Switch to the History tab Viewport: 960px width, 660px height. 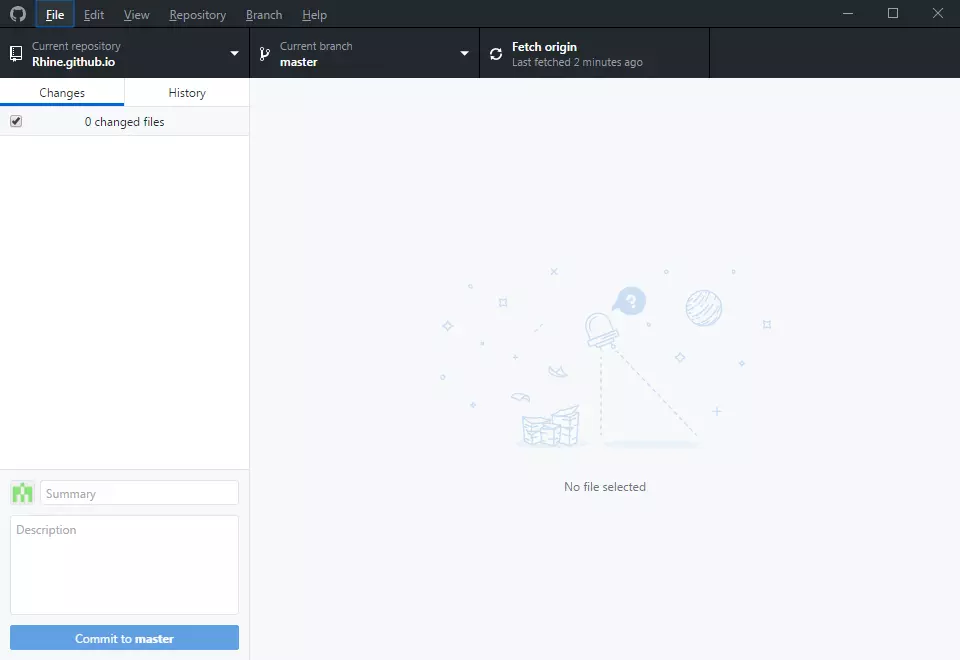pos(187,93)
